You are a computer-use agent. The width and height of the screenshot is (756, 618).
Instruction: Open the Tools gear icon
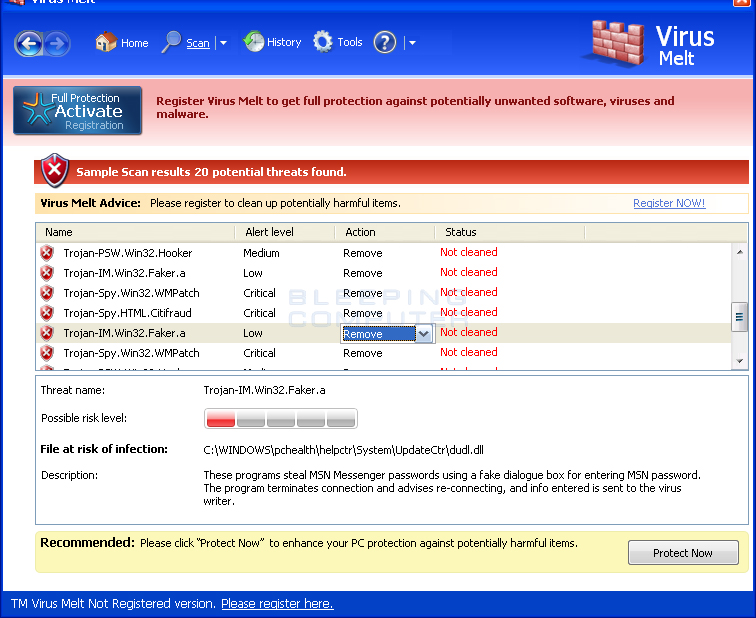pyautogui.click(x=323, y=42)
